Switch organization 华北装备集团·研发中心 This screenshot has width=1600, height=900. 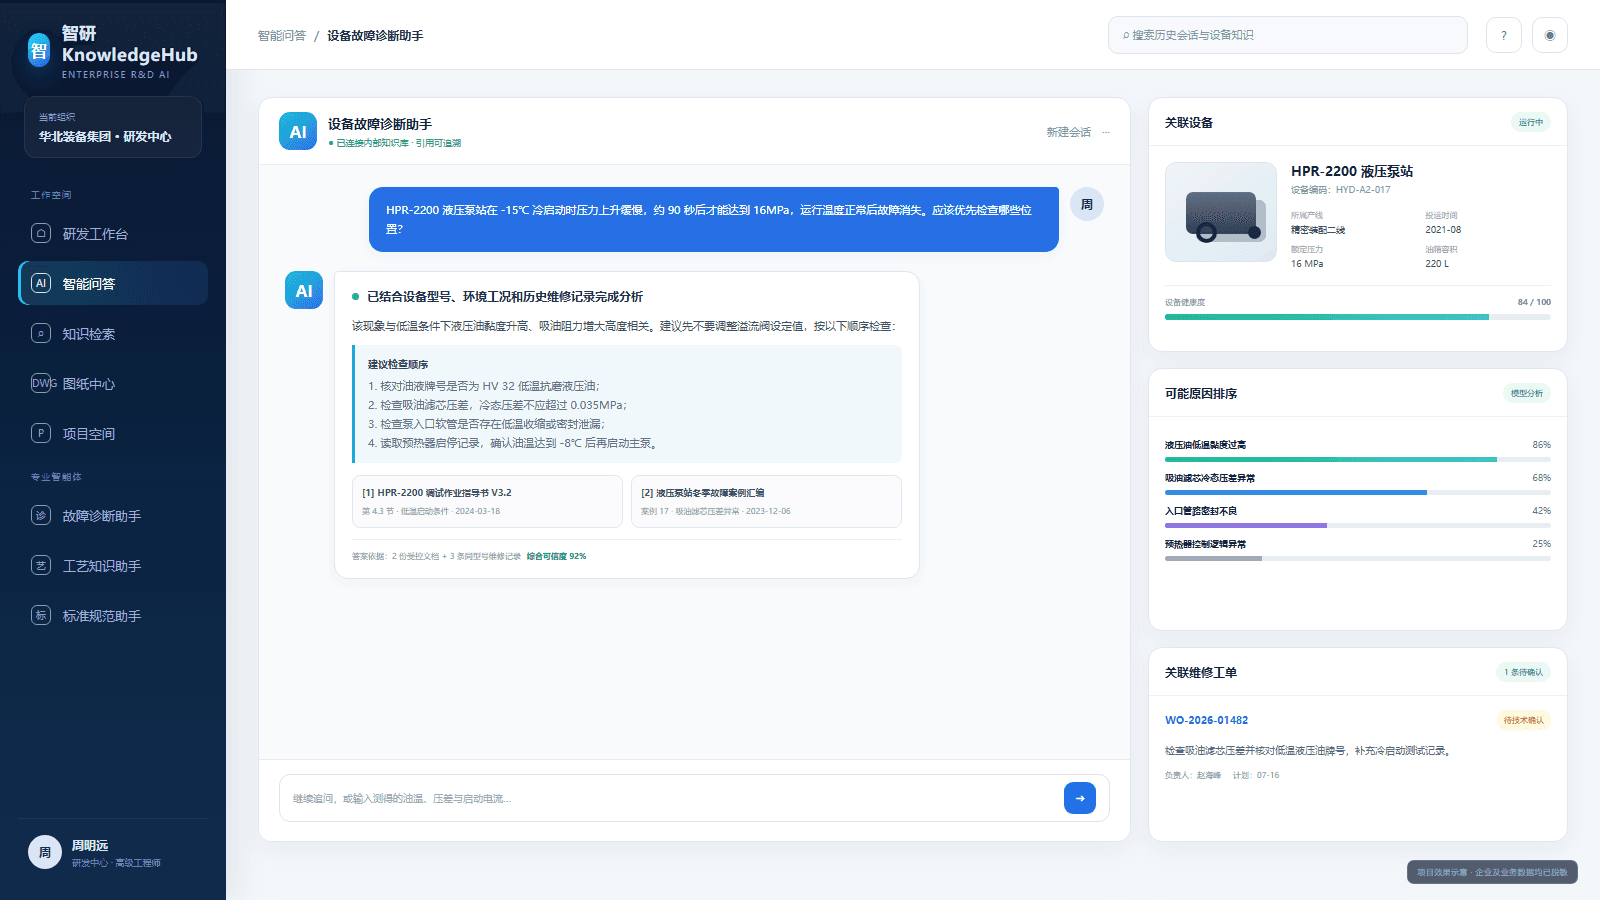(x=113, y=127)
